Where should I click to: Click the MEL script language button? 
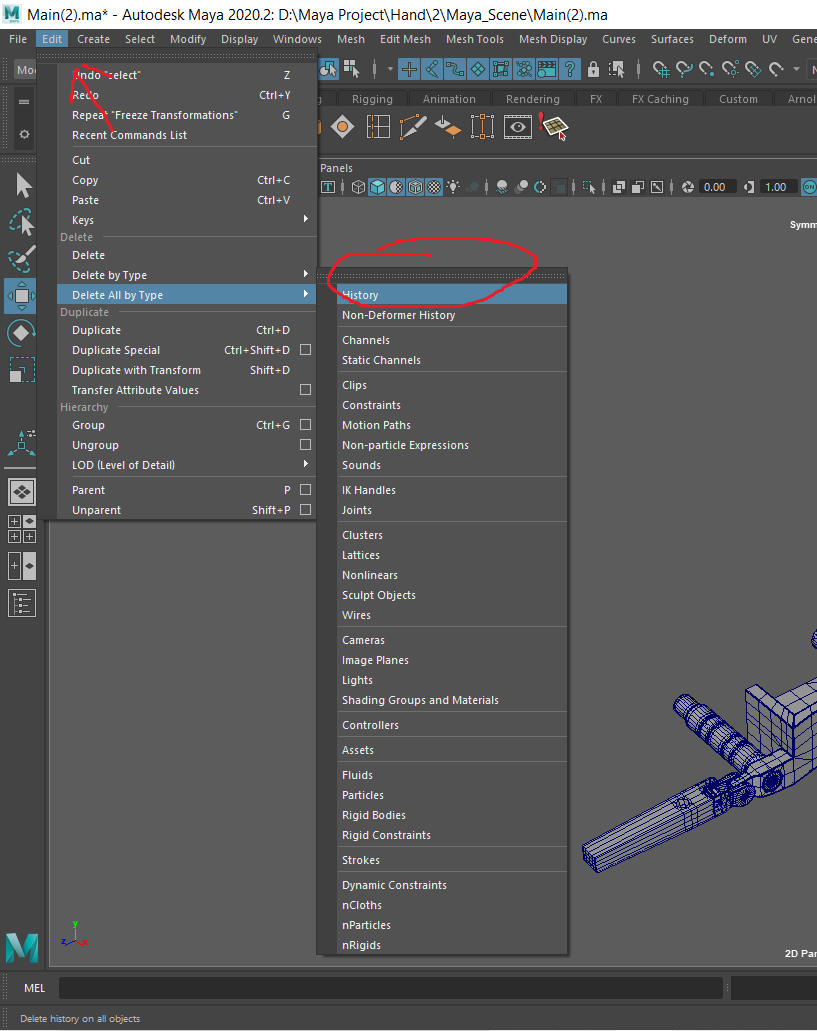pyautogui.click(x=34, y=988)
